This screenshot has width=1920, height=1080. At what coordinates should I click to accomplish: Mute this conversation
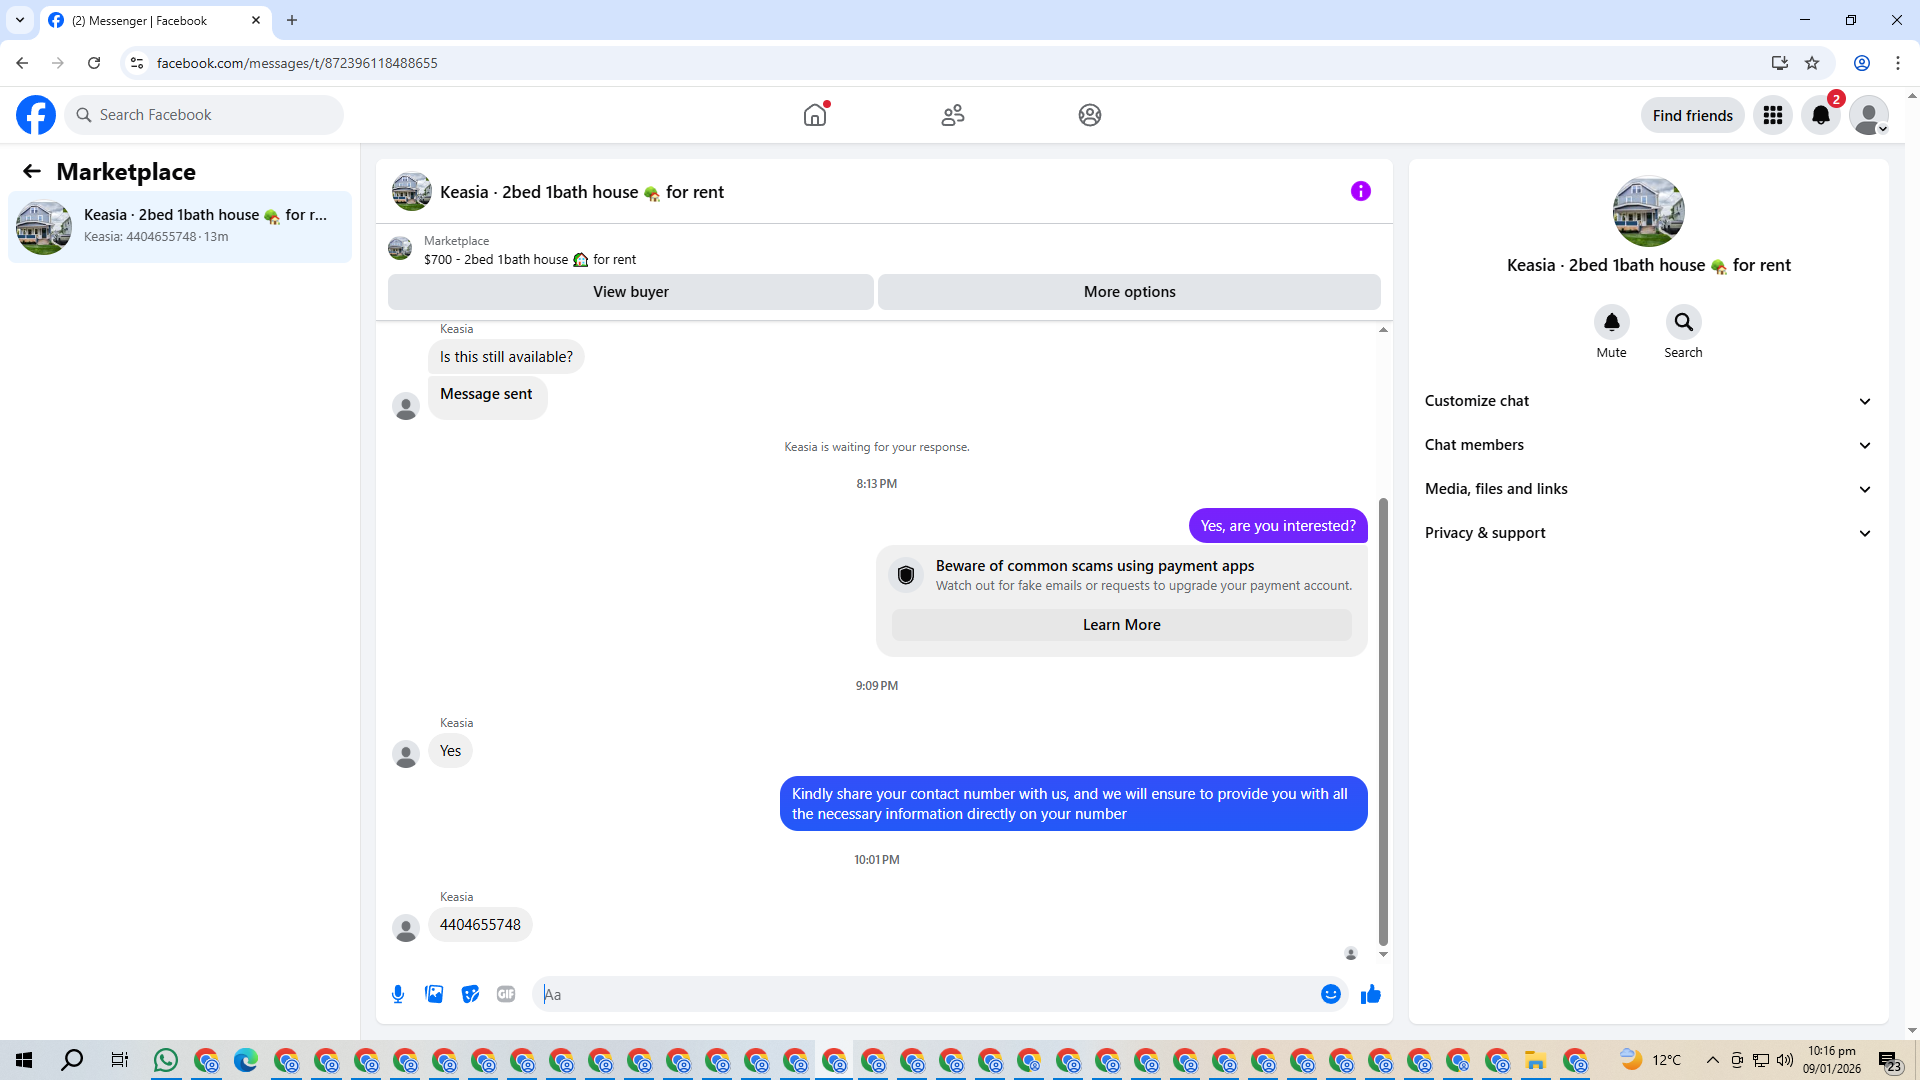(1611, 322)
